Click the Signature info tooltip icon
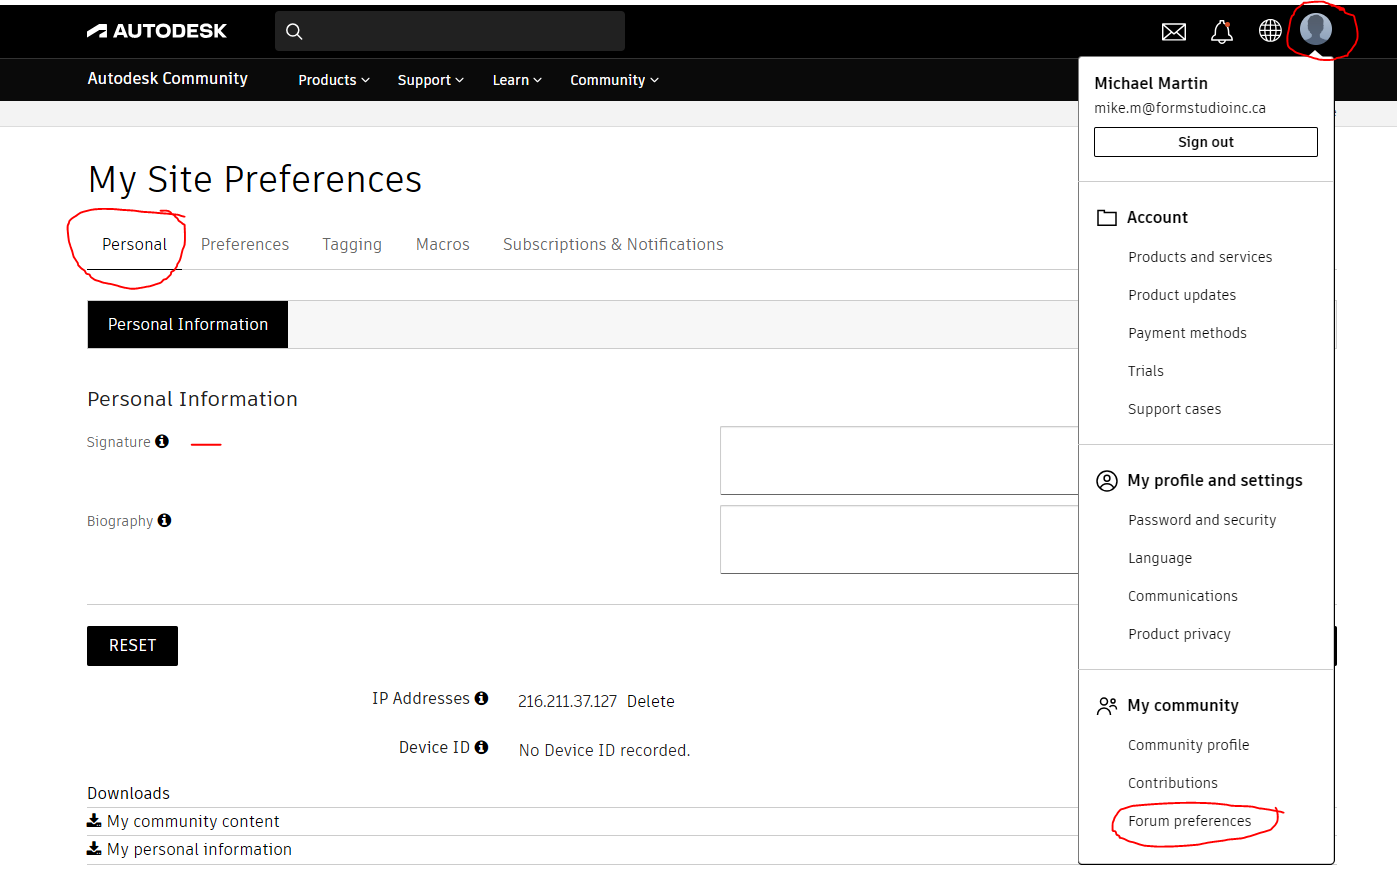This screenshot has width=1397, height=884. coord(162,440)
